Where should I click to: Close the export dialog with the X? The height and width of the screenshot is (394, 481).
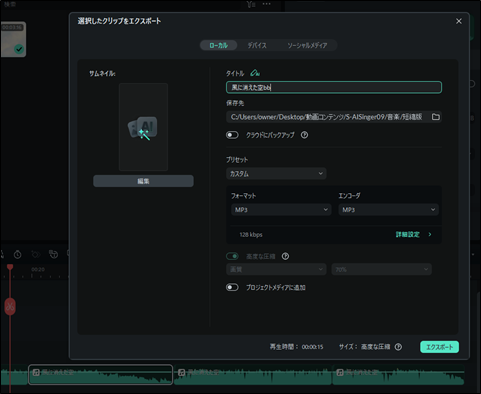459,21
